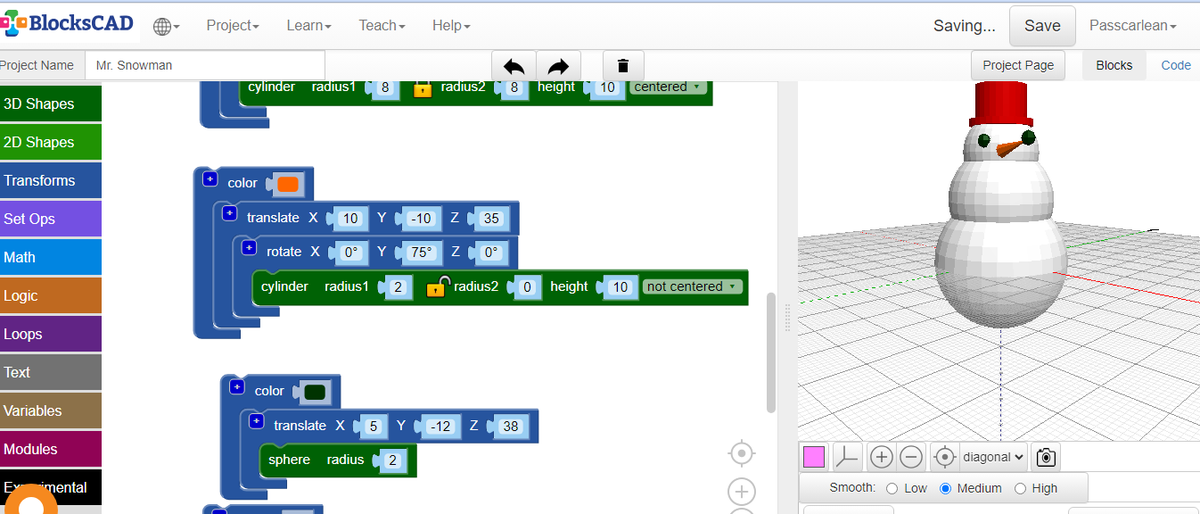Edit cone height value 10
Image resolution: width=1200 pixels, height=514 pixels.
click(x=620, y=288)
